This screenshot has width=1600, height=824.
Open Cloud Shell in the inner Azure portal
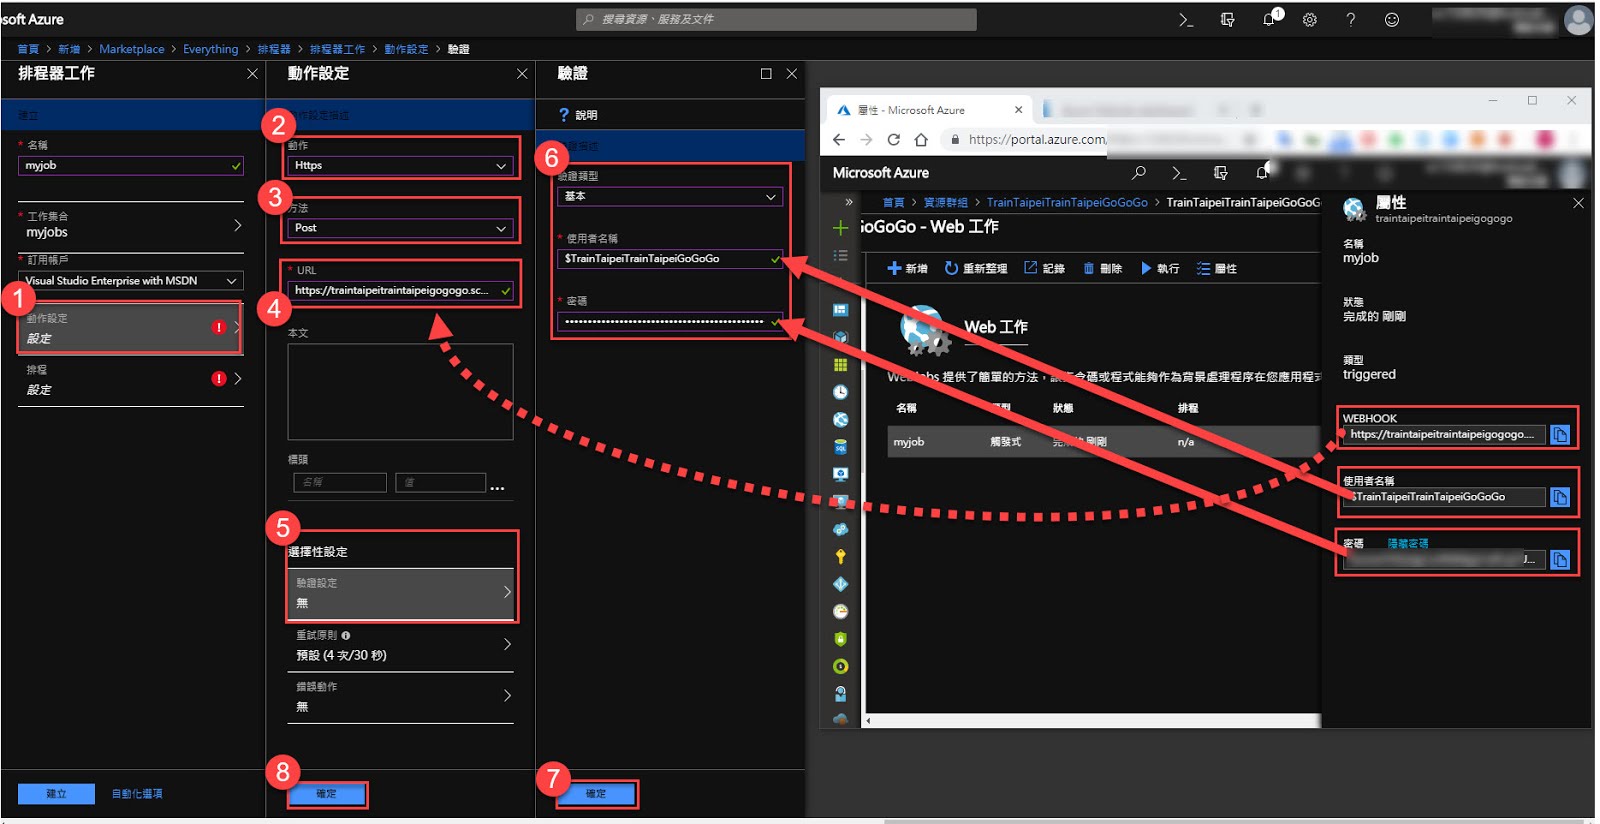(1179, 173)
